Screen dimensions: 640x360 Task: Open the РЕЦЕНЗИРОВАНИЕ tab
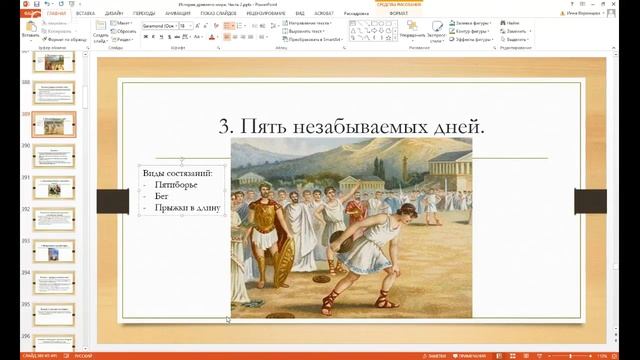(266, 13)
